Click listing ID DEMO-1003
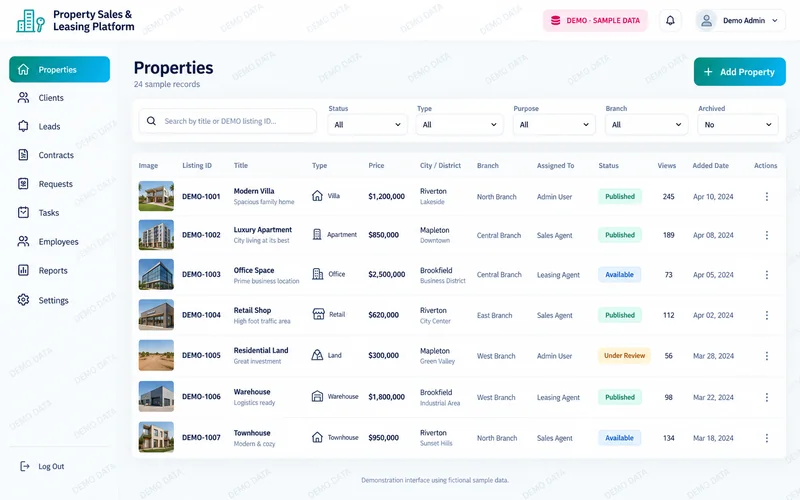800x500 pixels. (201, 274)
